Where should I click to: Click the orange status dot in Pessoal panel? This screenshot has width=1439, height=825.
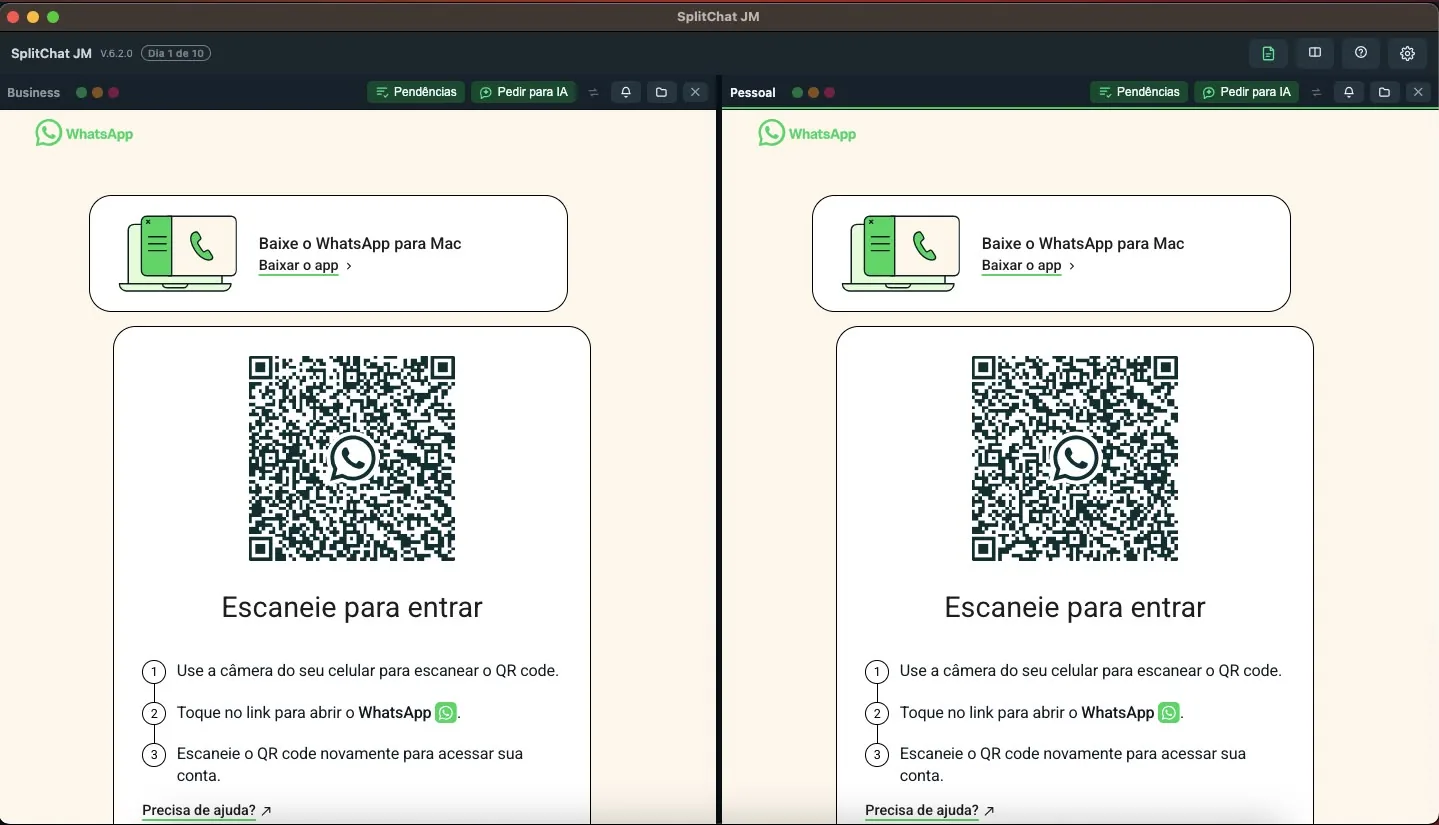tap(813, 93)
